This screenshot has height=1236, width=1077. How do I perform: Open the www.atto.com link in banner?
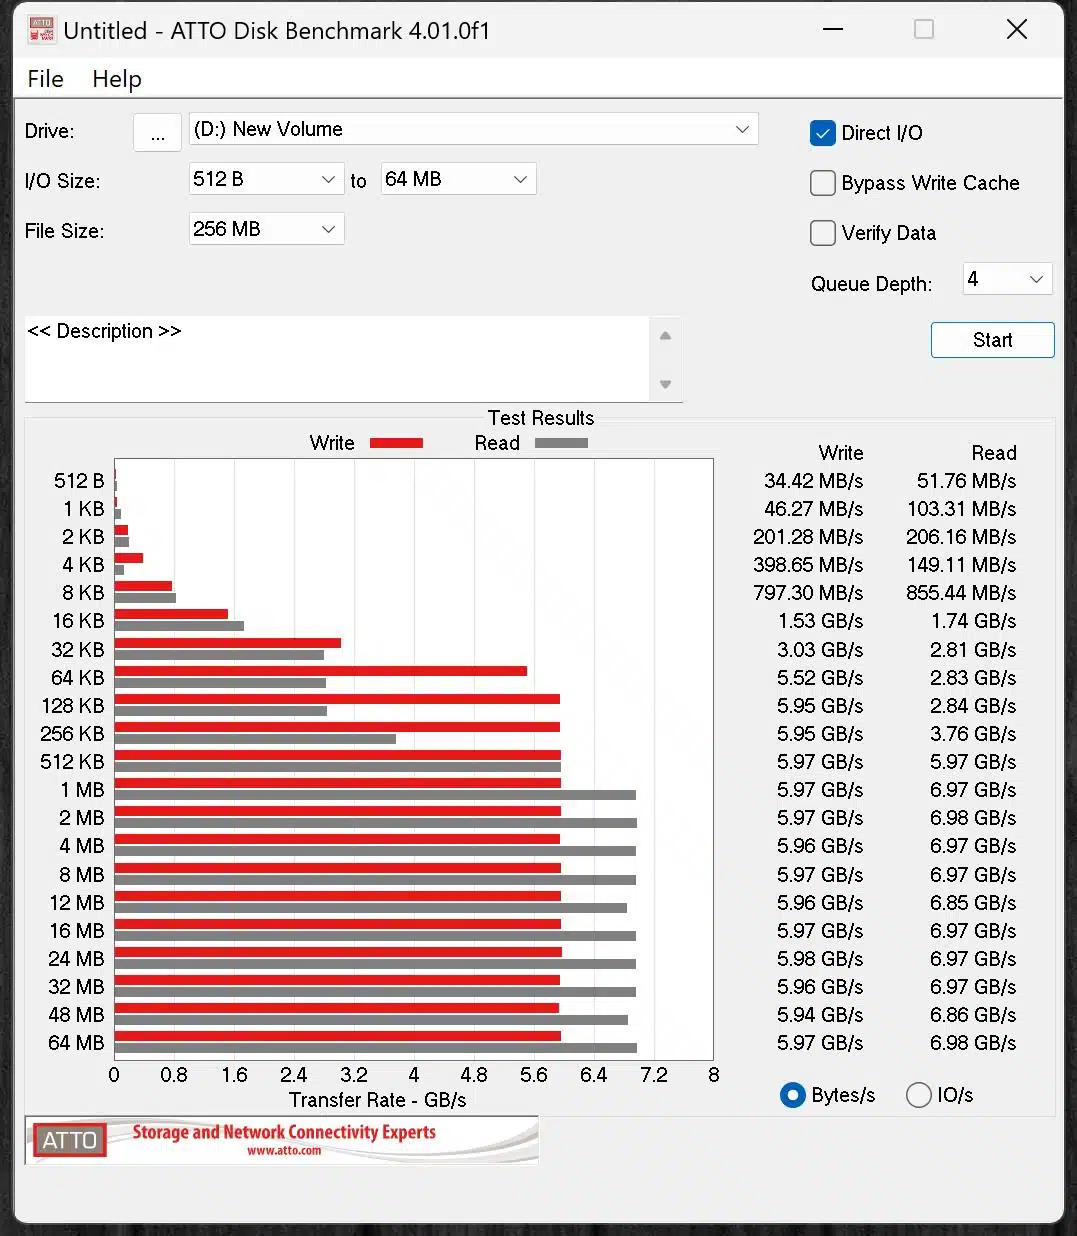(x=284, y=1151)
